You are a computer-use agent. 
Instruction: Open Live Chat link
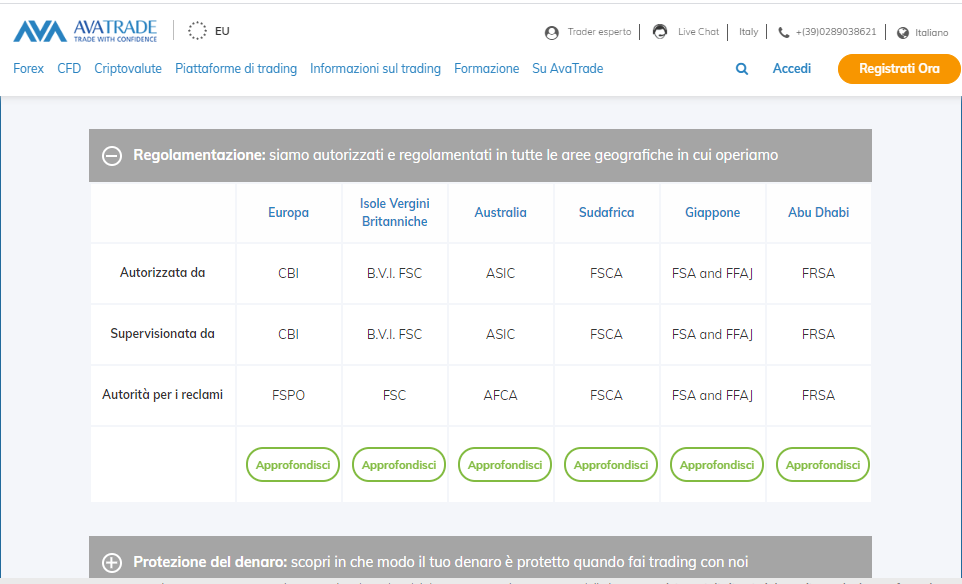(x=698, y=32)
